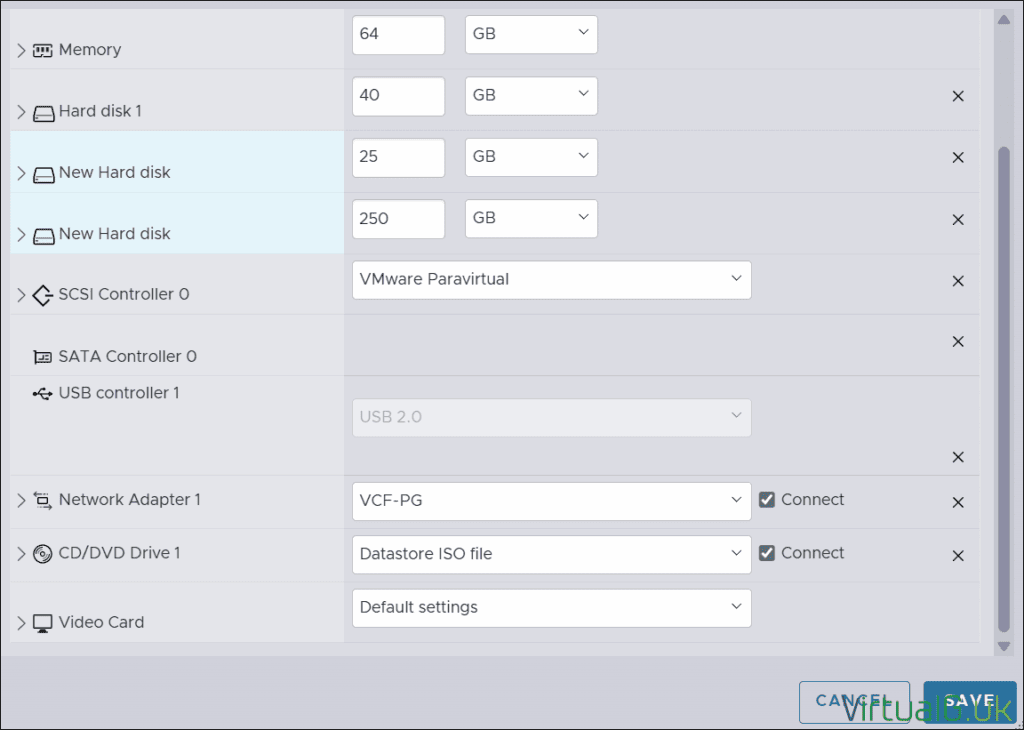This screenshot has height=730, width=1024.
Task: Click the SAVE button
Action: [968, 701]
